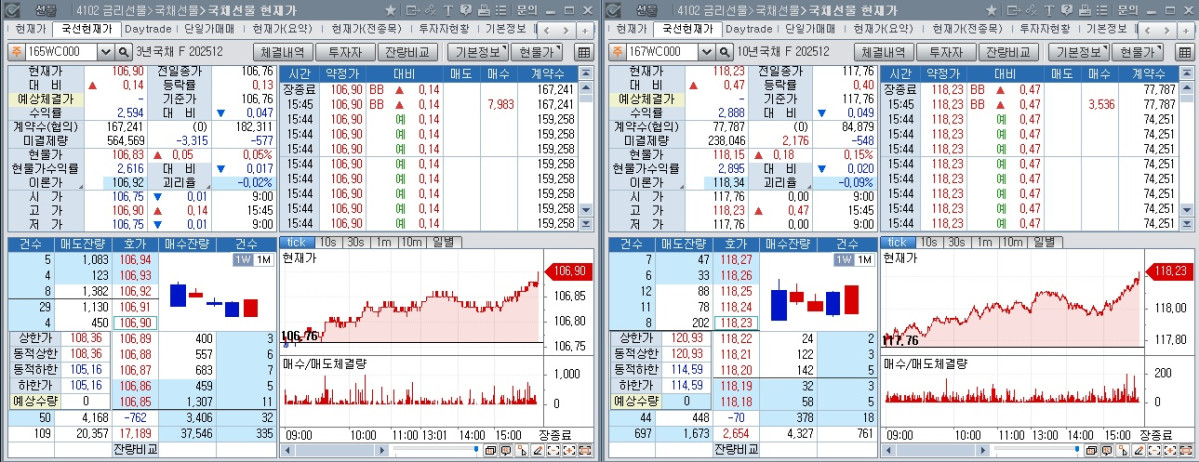Adjust the chart zoom slider under right chart
This screenshot has height=462, width=1199.
[x=1077, y=449]
